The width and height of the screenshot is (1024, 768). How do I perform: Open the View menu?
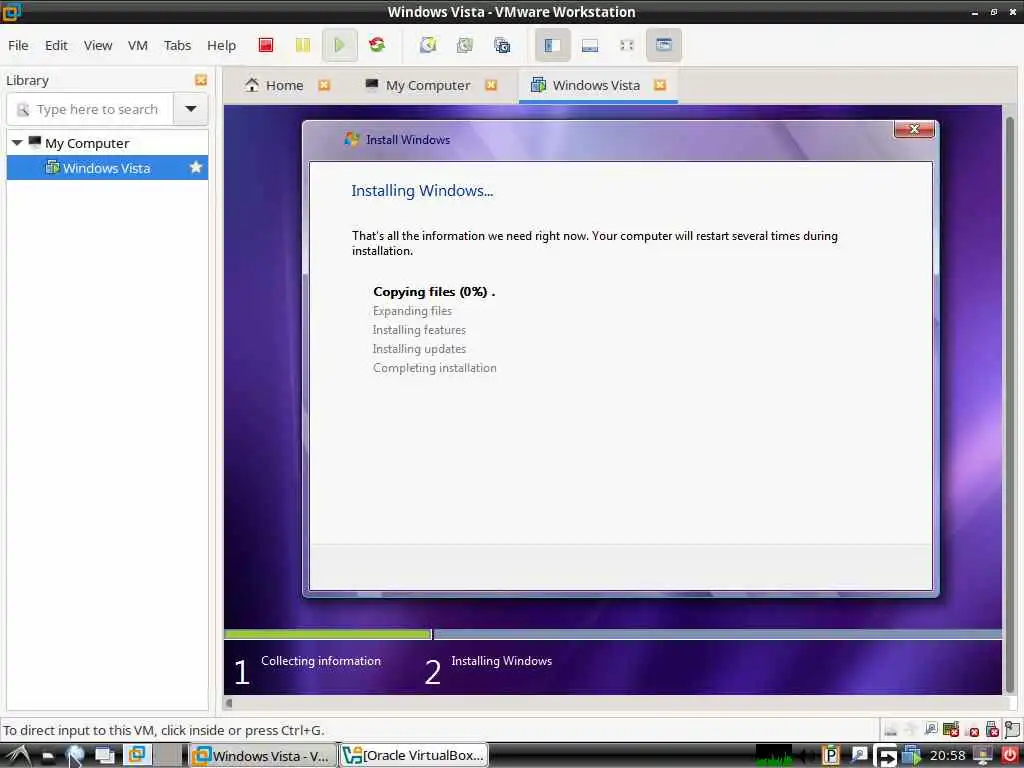(x=98, y=45)
